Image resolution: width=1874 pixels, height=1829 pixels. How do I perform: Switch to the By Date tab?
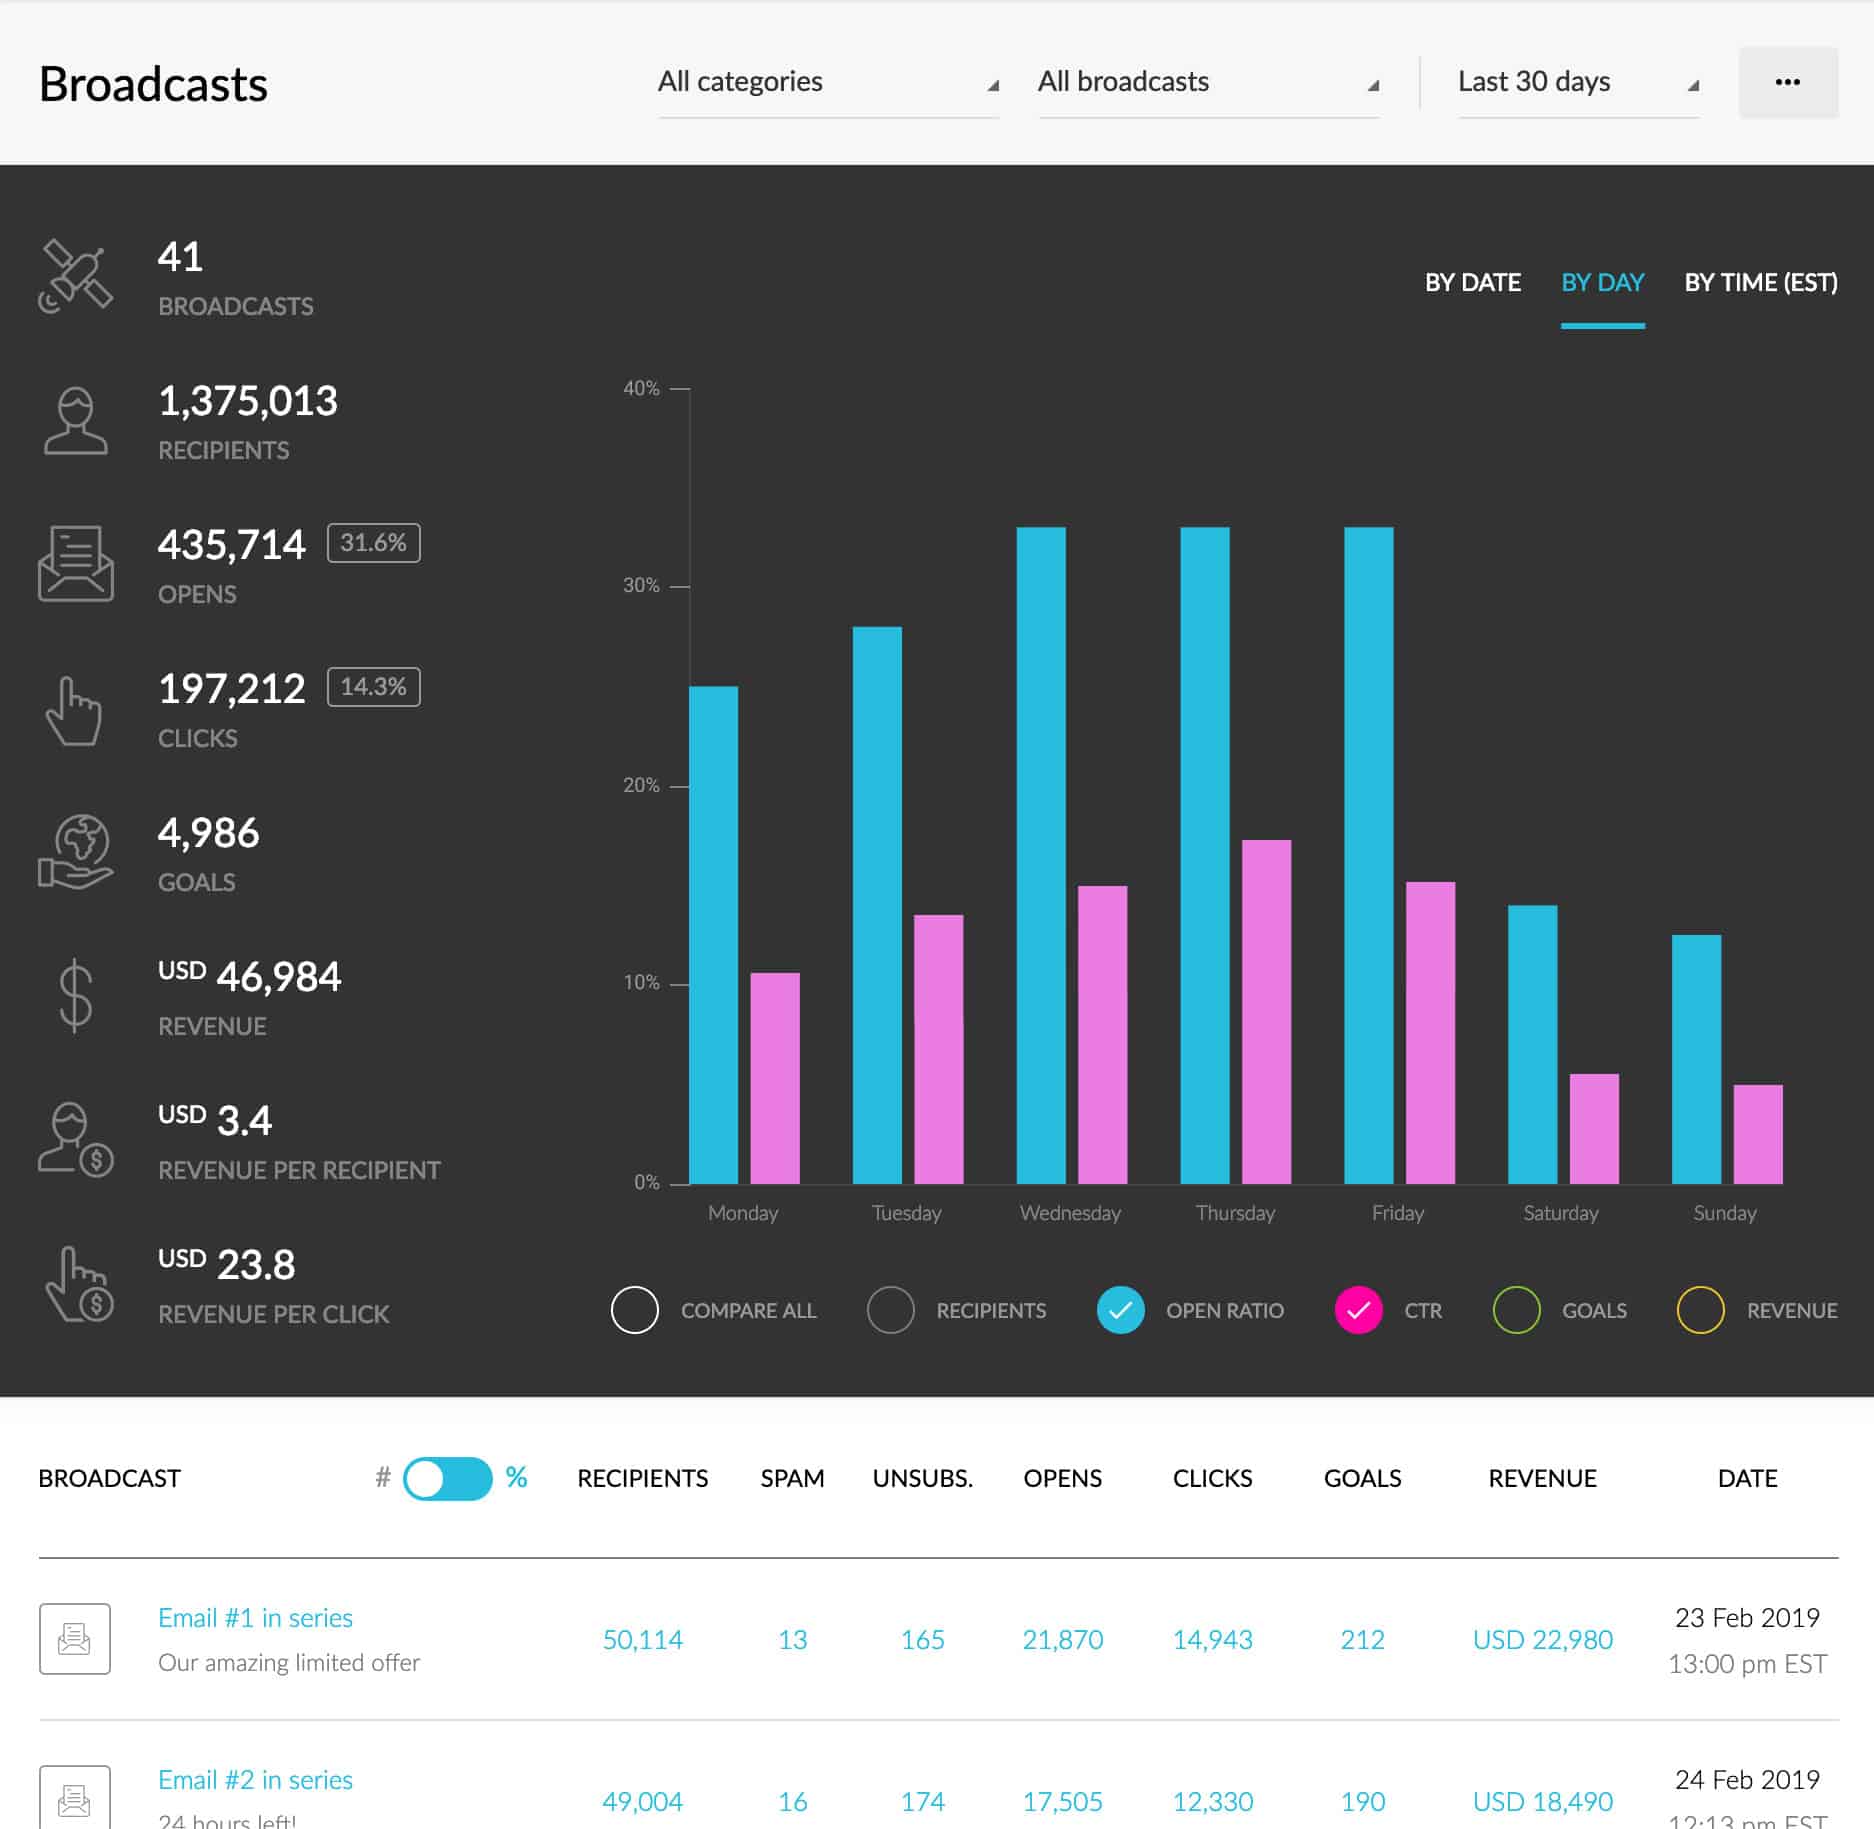pos(1472,283)
